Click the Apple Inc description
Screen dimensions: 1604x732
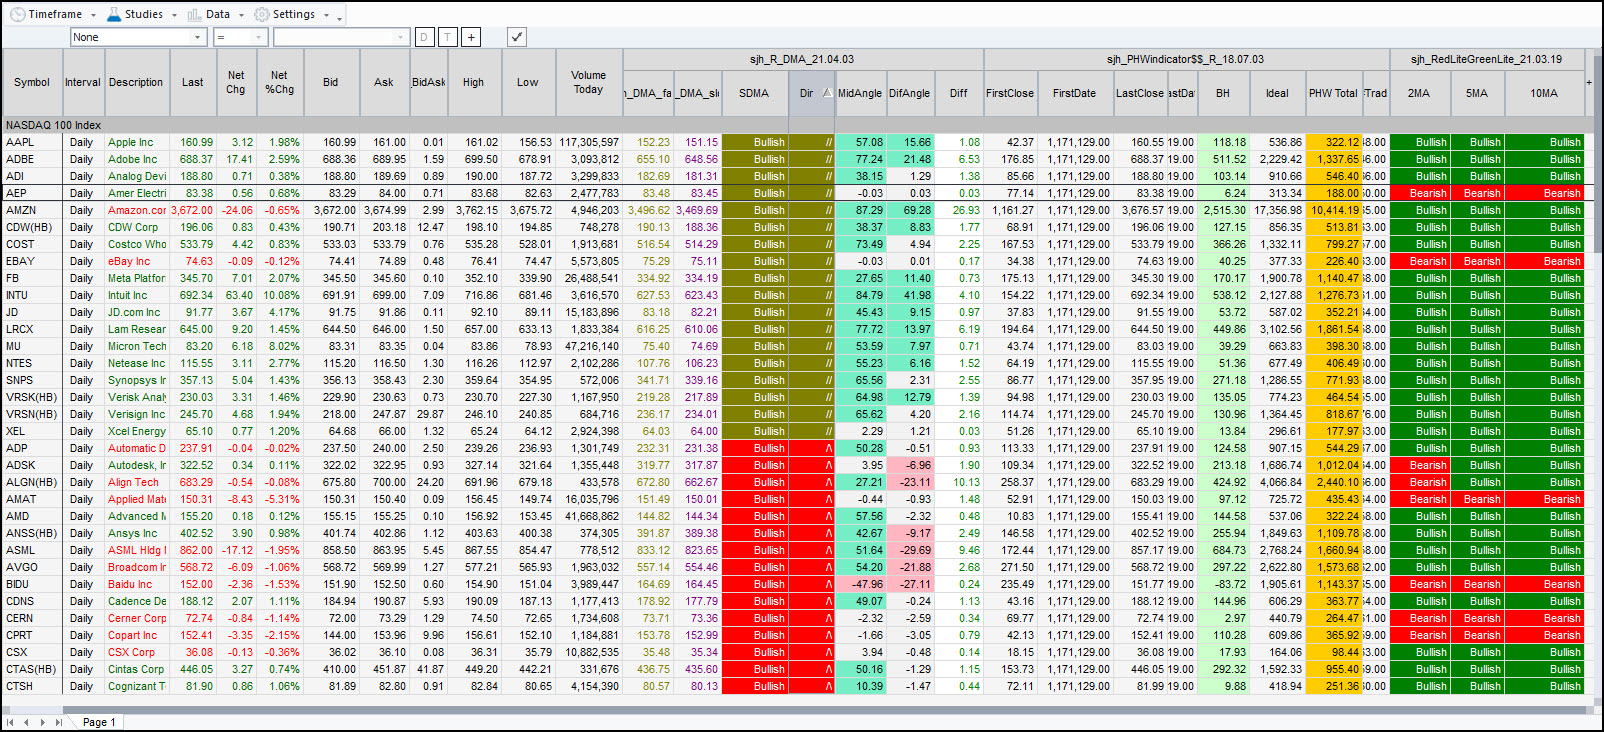[136, 142]
